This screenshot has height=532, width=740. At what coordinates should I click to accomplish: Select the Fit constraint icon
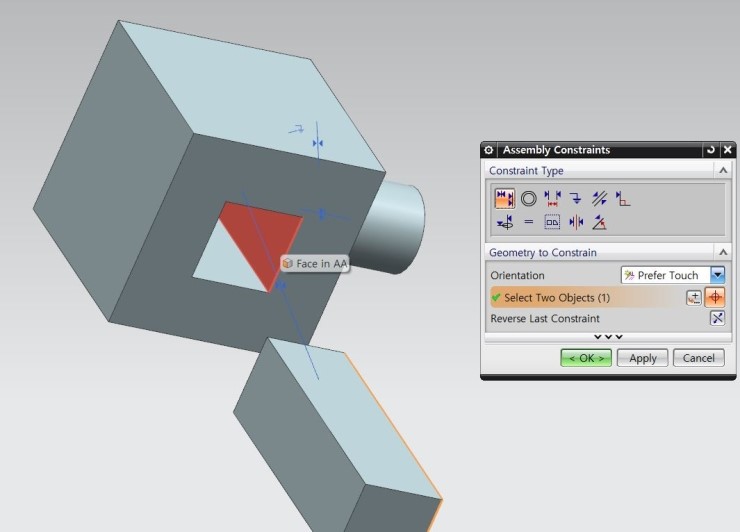coord(529,222)
